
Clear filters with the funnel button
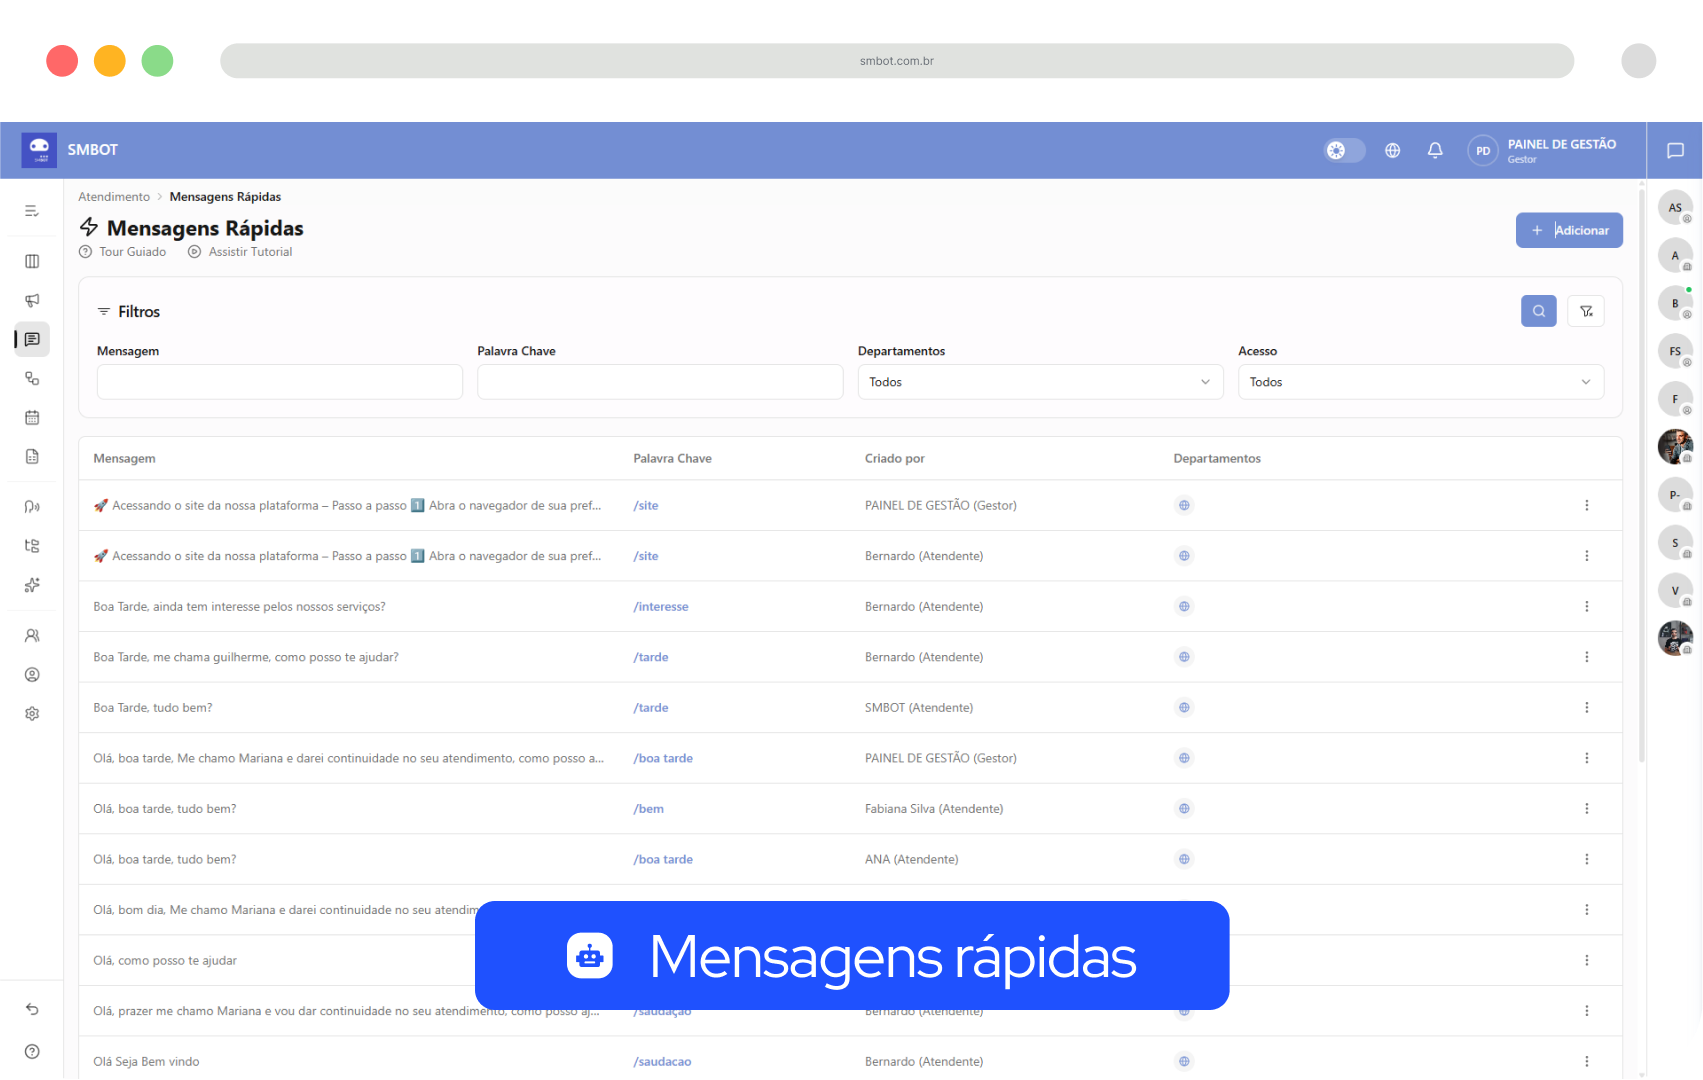1586,311
